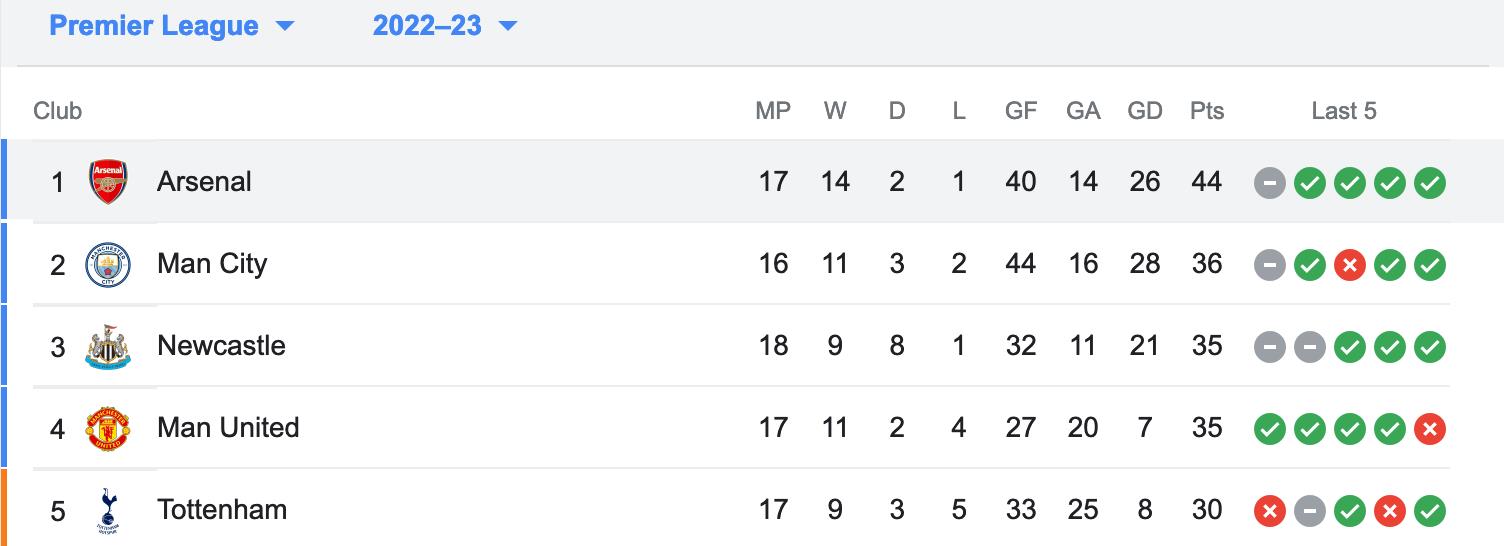Click Man United's red loss icon
Image resolution: width=1504 pixels, height=546 pixels.
(x=1430, y=429)
